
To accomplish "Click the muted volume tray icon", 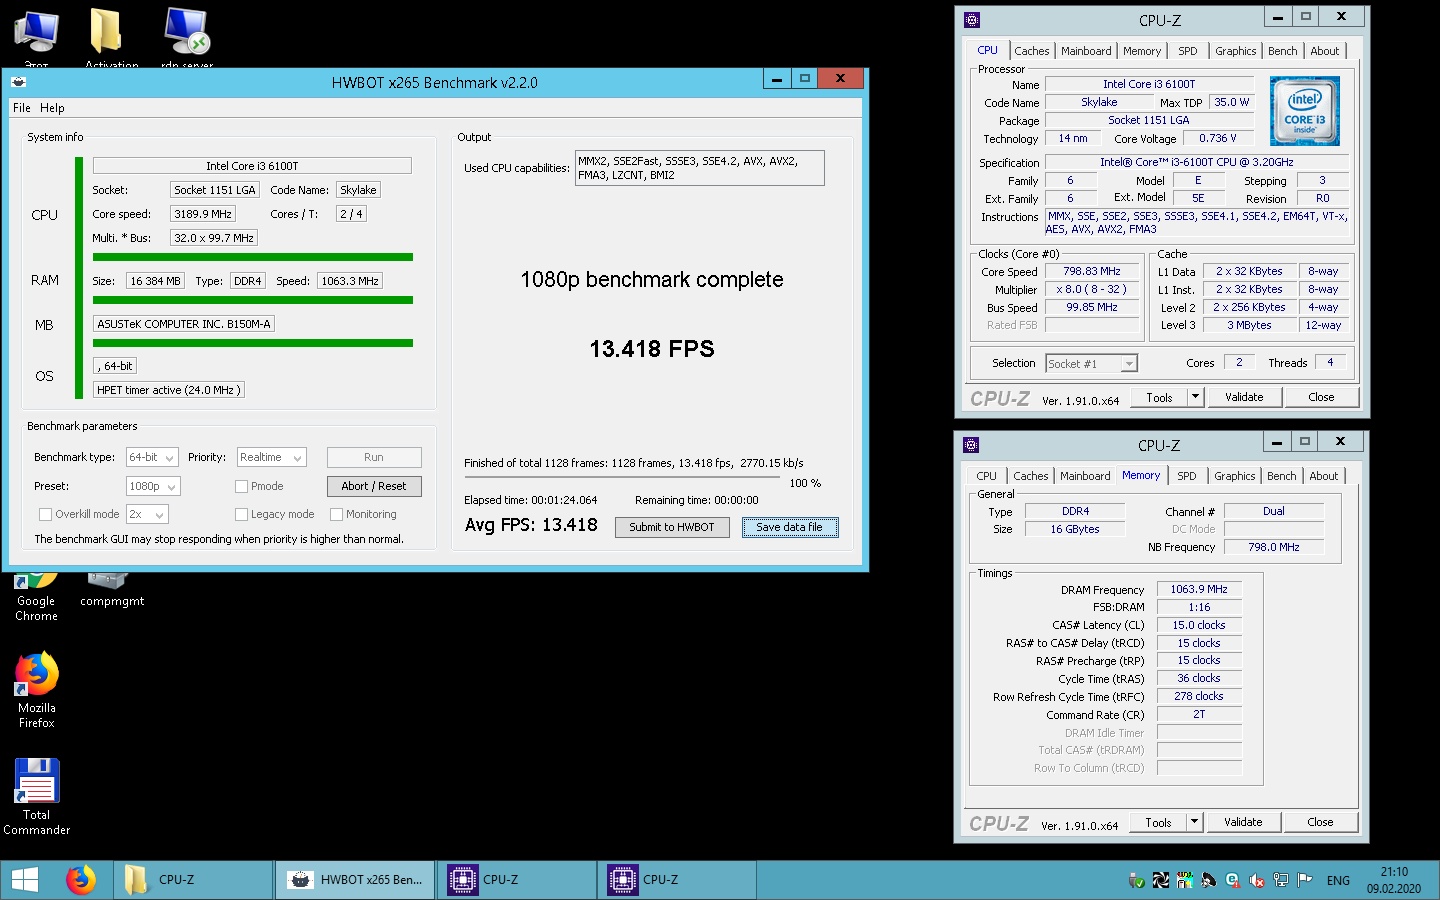I will (x=1256, y=880).
